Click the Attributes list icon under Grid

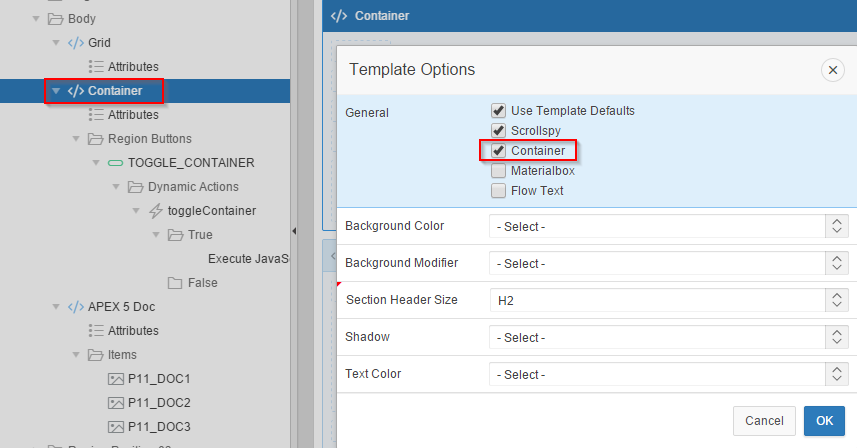96,67
